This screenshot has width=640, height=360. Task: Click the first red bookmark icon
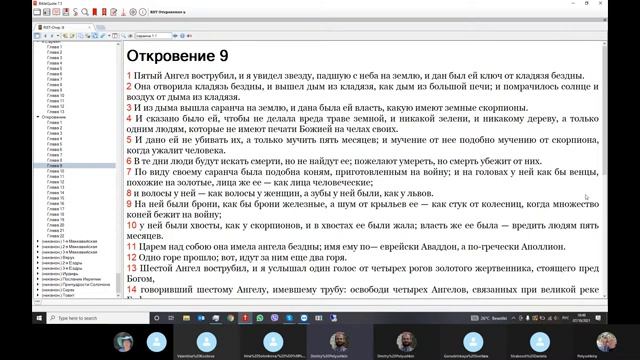click(x=95, y=12)
